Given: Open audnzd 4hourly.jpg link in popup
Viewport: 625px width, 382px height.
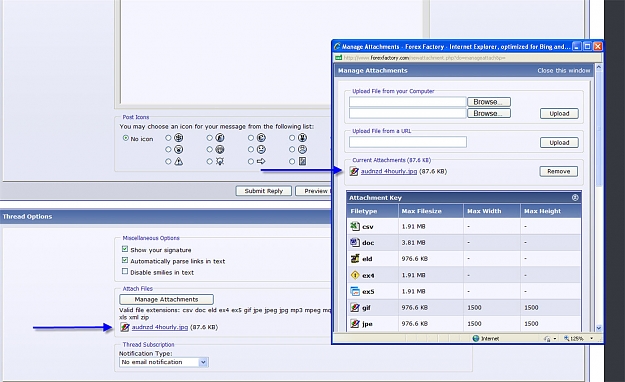Looking at the screenshot, I should 389,171.
